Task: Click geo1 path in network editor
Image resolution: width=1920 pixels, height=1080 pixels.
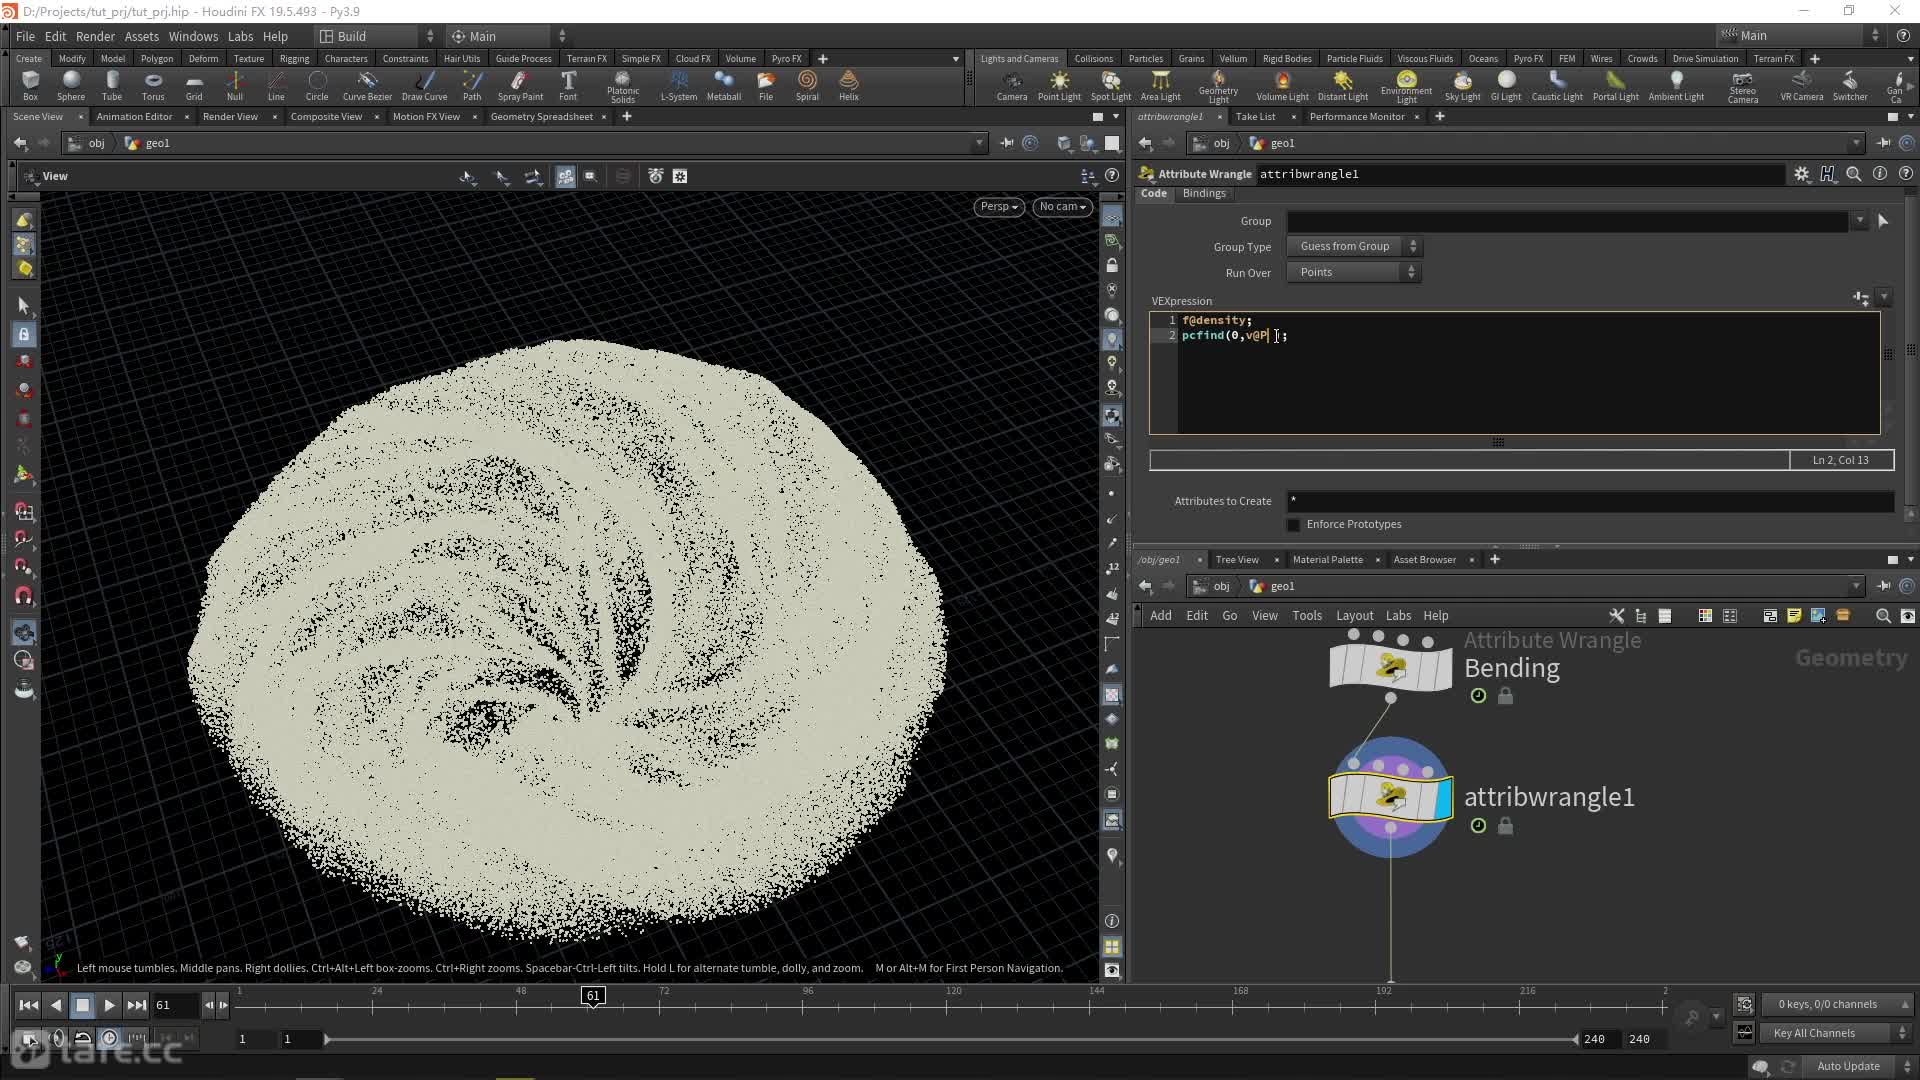Action: pos(1272,587)
